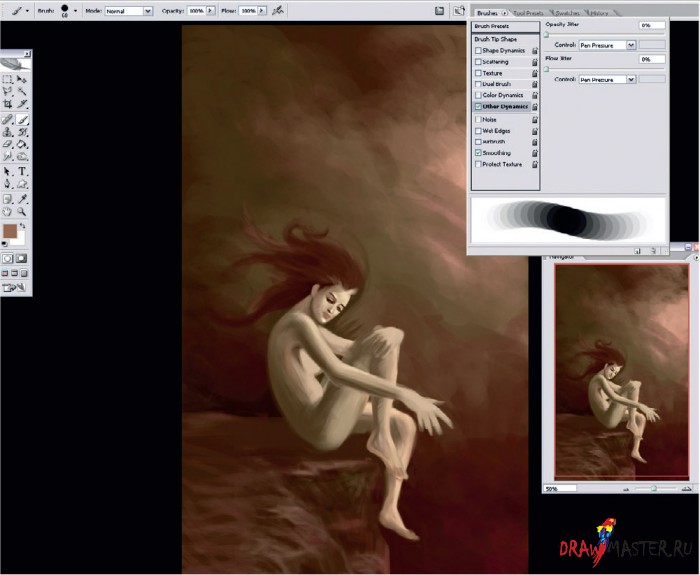Select the Magic Wand tool
Screen dimensions: 700x575
click(22, 92)
